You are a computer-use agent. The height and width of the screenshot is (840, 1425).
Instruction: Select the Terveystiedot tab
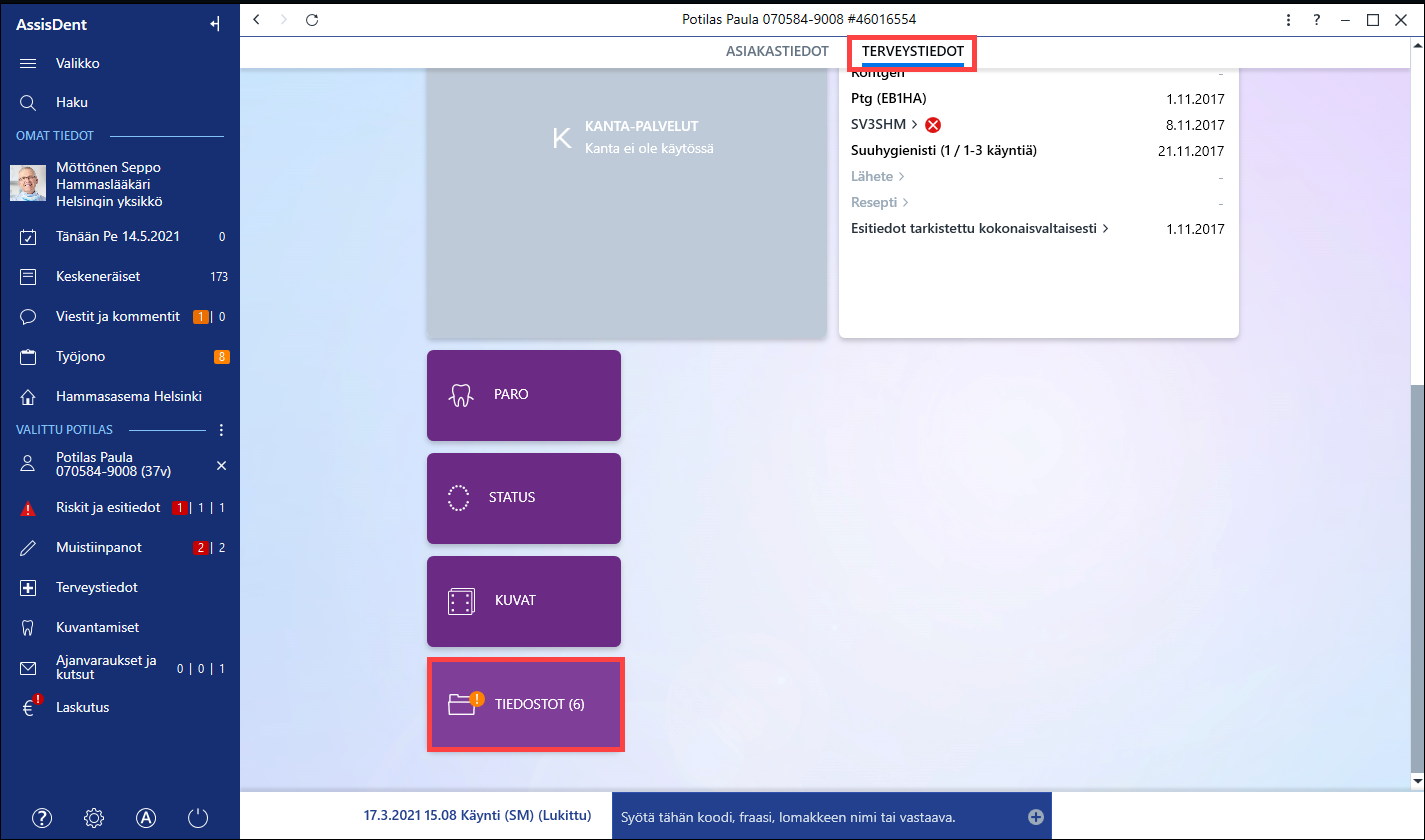[x=912, y=50]
